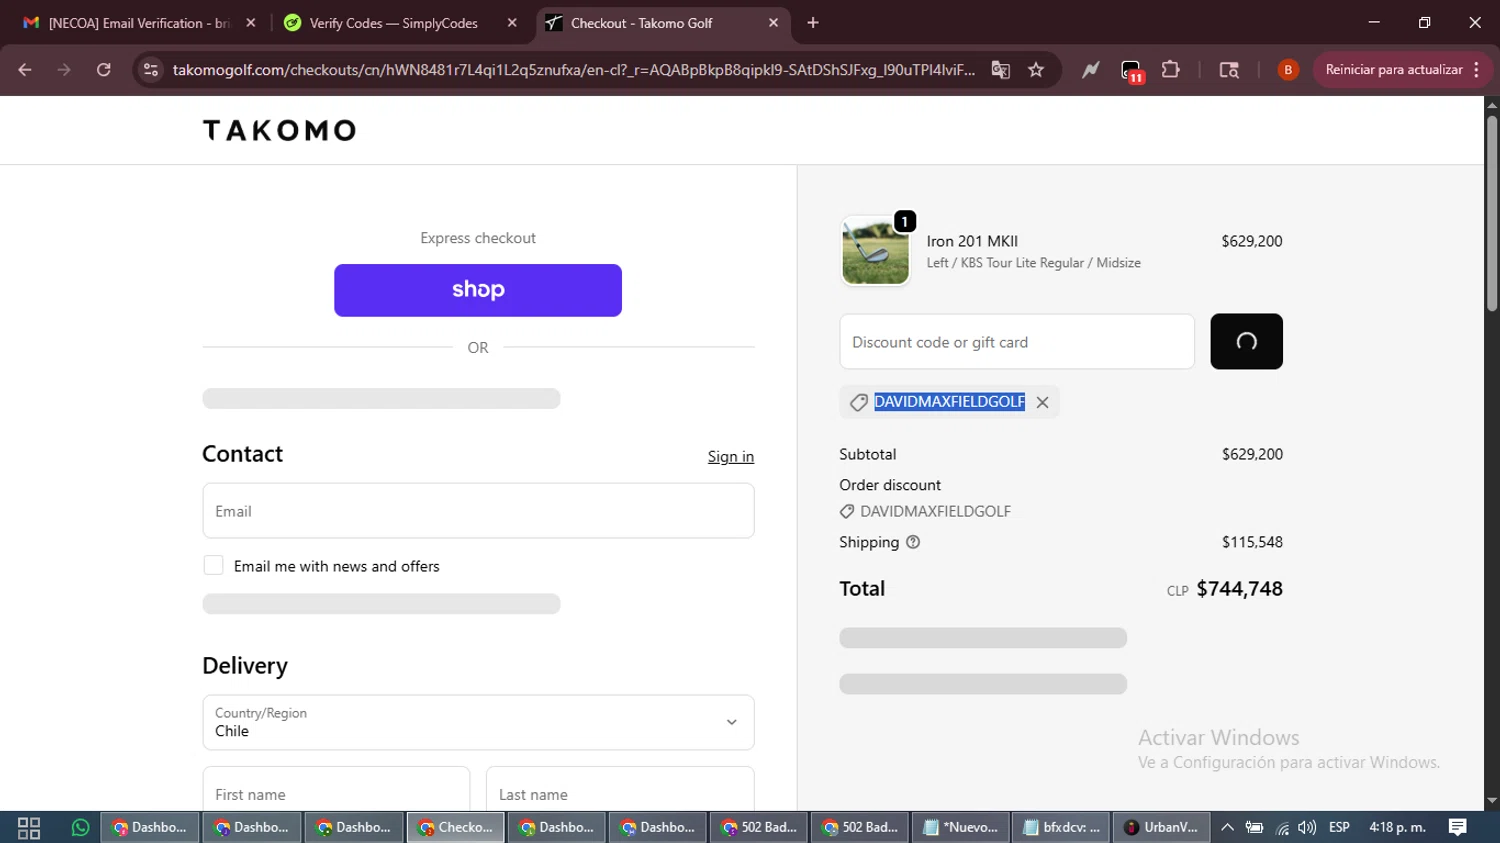This screenshot has height=843, width=1500.
Task: Close the Verify Codes SimplyCodes tab
Action: coord(512,23)
